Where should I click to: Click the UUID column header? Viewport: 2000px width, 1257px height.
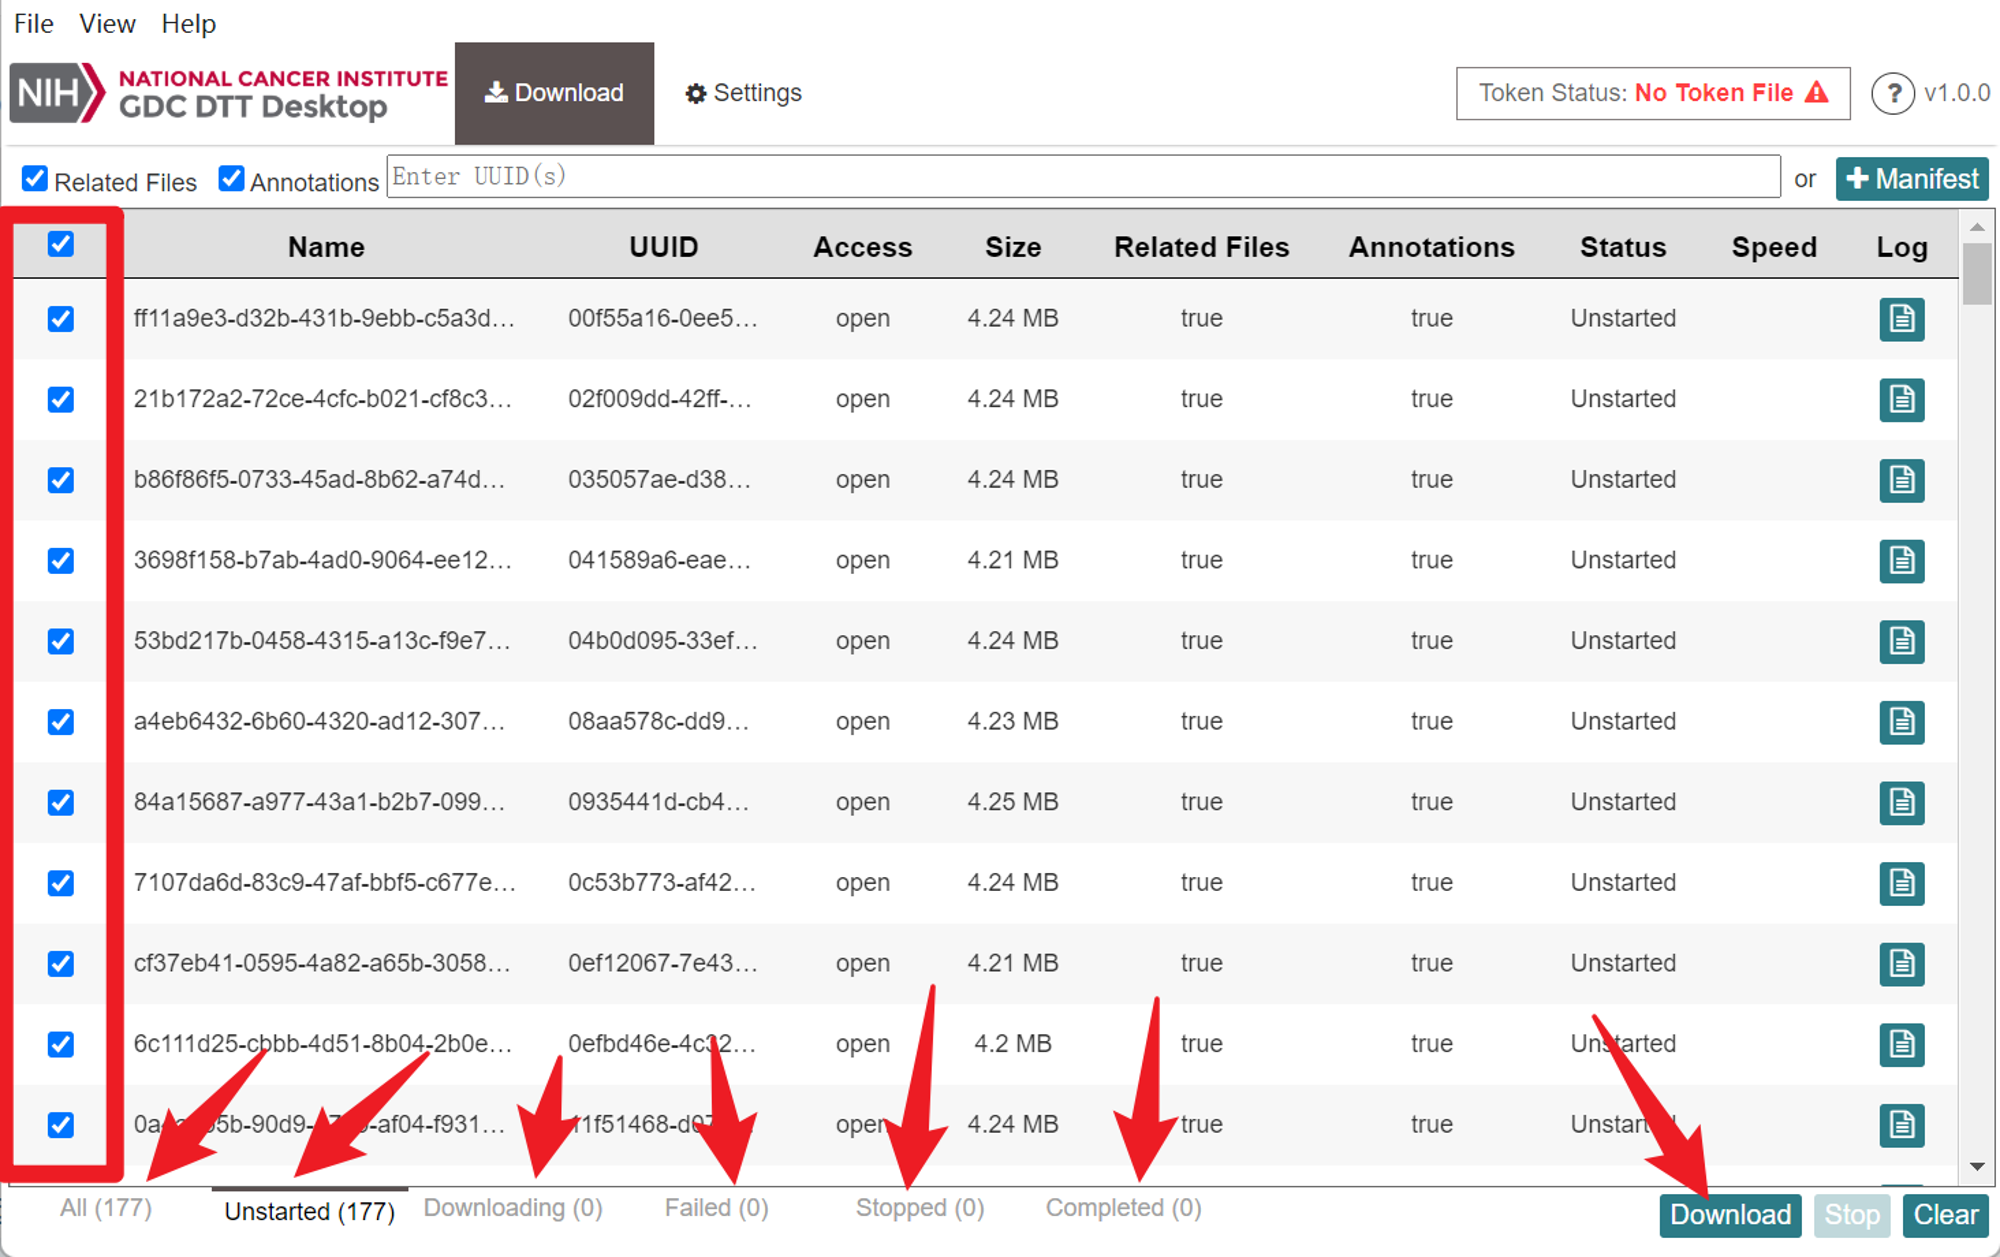pyautogui.click(x=664, y=247)
